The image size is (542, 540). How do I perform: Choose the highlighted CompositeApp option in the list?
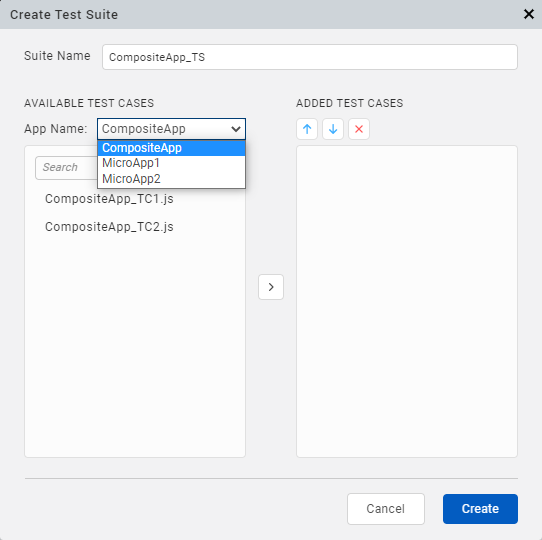pos(171,148)
